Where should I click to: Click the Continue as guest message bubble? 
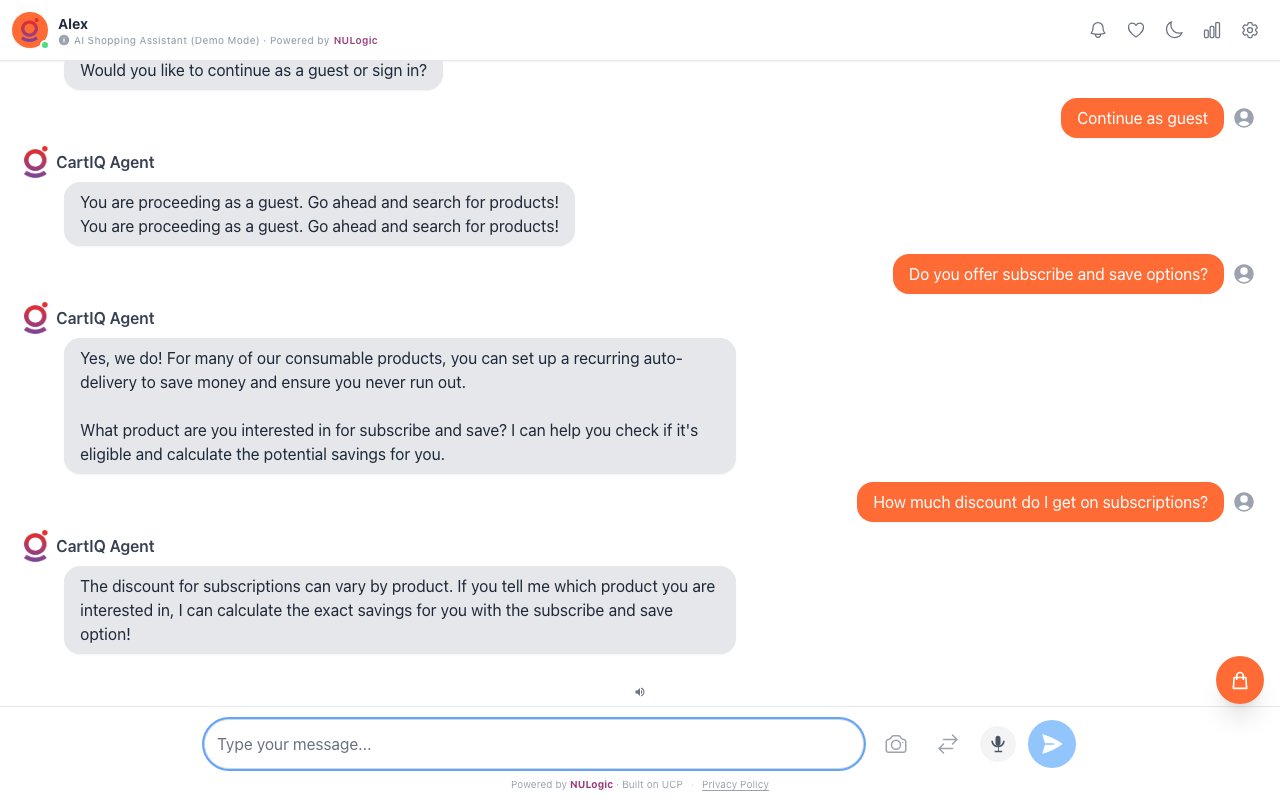pyautogui.click(x=1142, y=118)
